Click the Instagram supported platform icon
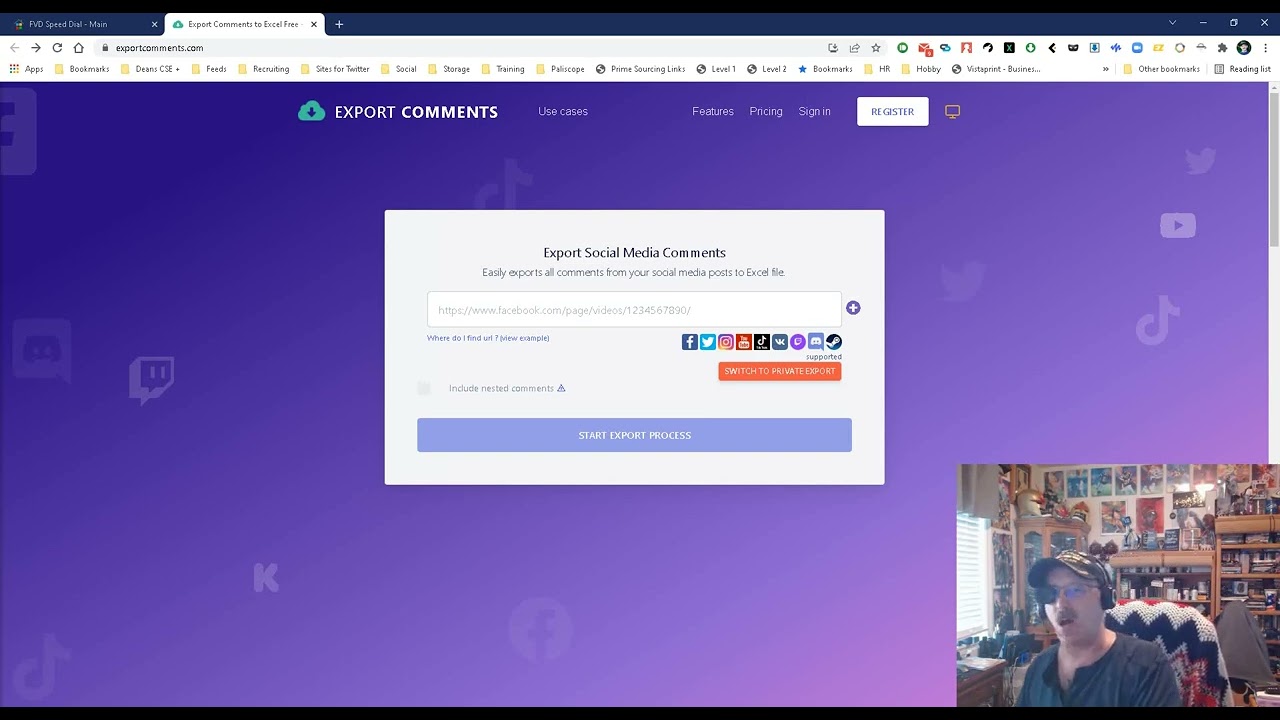The image size is (1280, 720). tap(726, 342)
